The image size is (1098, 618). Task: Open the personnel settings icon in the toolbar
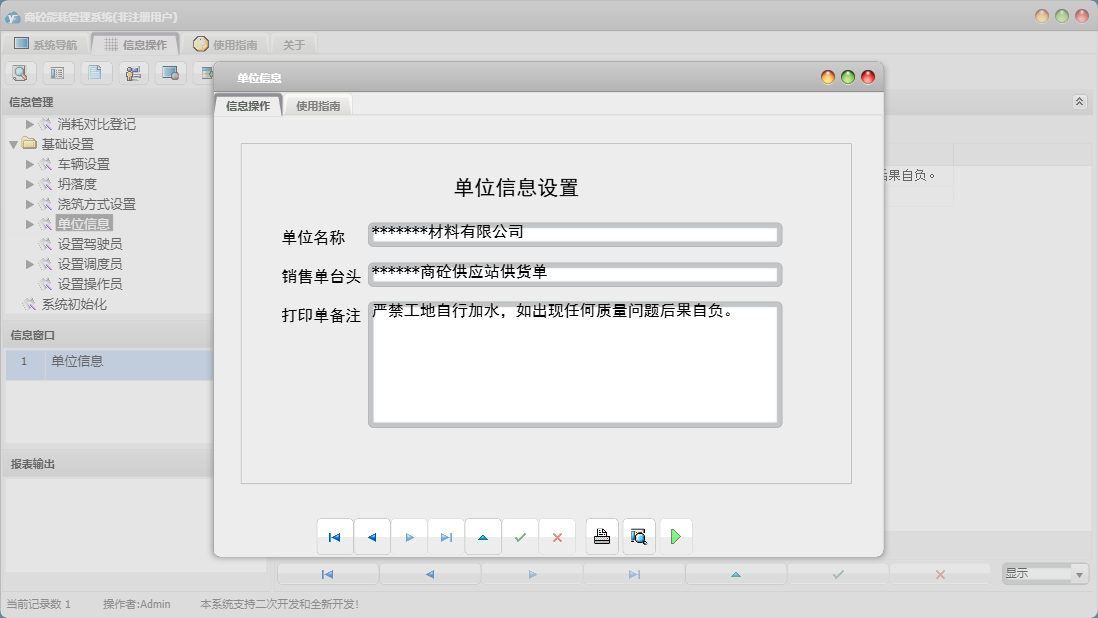point(133,72)
